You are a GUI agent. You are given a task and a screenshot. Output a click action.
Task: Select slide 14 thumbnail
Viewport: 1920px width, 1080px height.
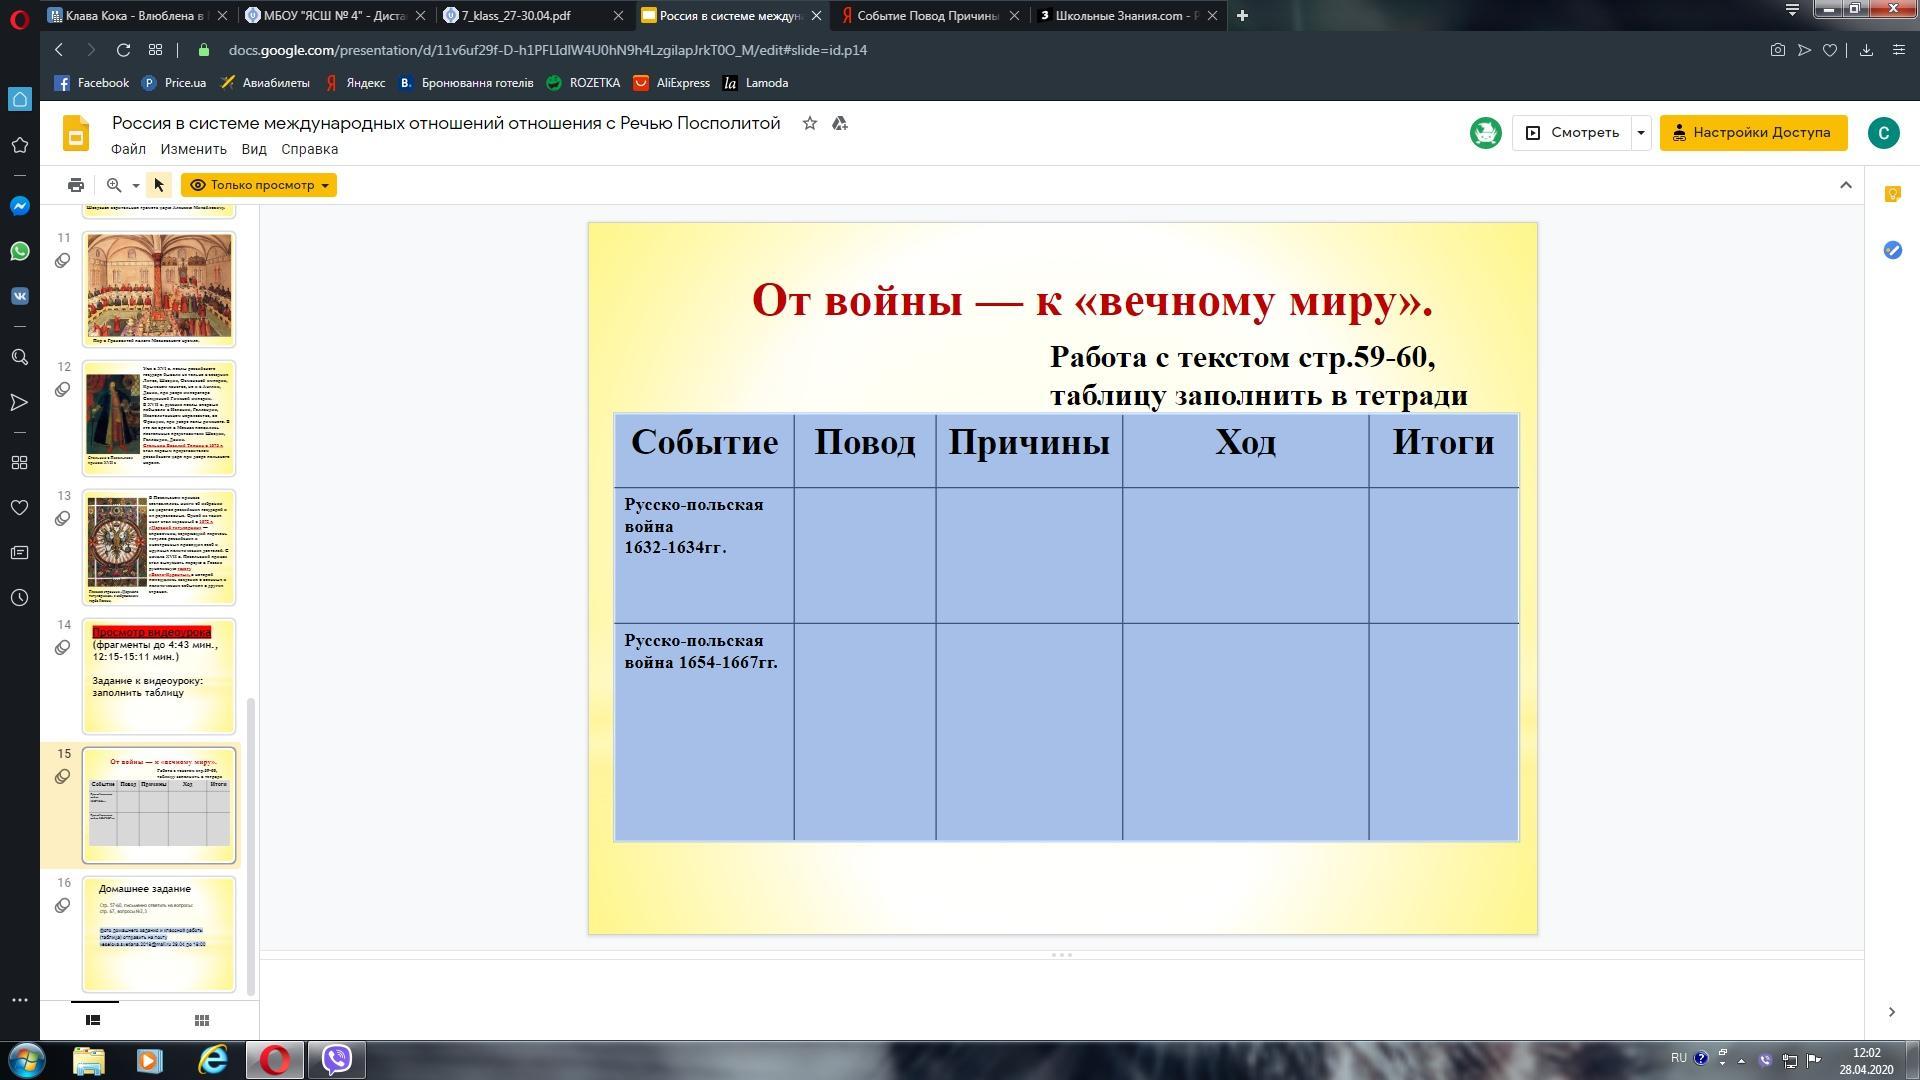159,676
